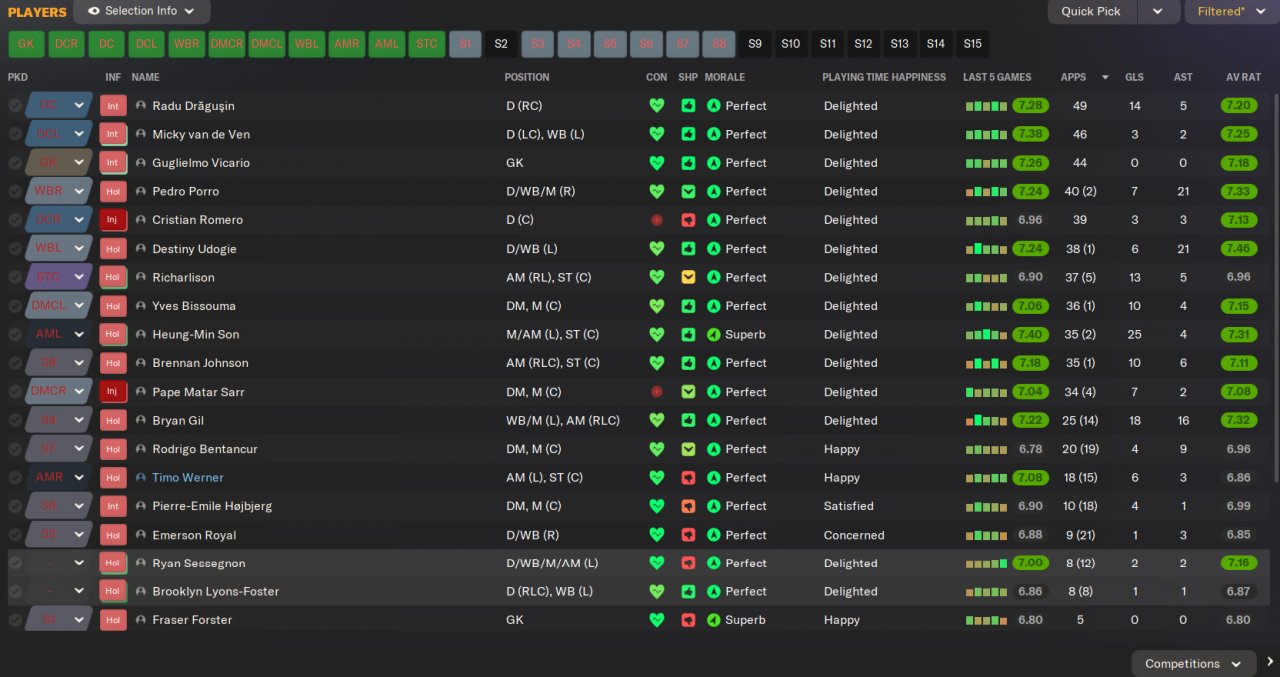The image size is (1280, 677).
Task: Select the S9 substitute slot
Action: click(x=755, y=44)
